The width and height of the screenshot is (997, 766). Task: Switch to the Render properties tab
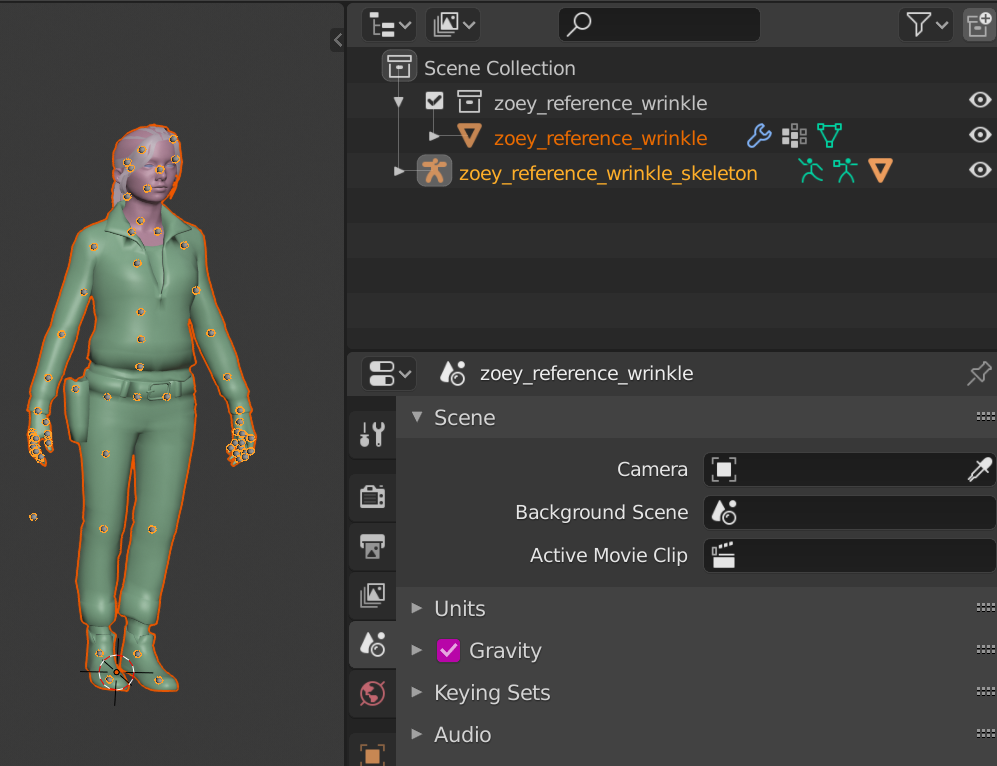372,496
